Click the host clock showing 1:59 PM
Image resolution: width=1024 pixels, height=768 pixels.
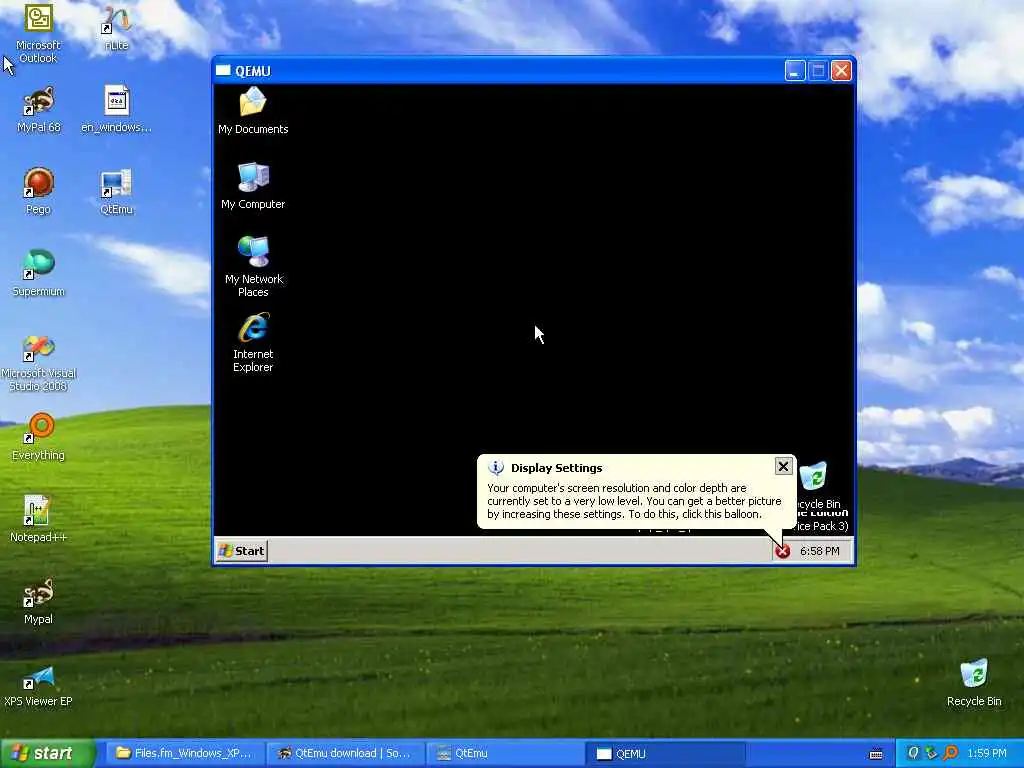(x=987, y=753)
